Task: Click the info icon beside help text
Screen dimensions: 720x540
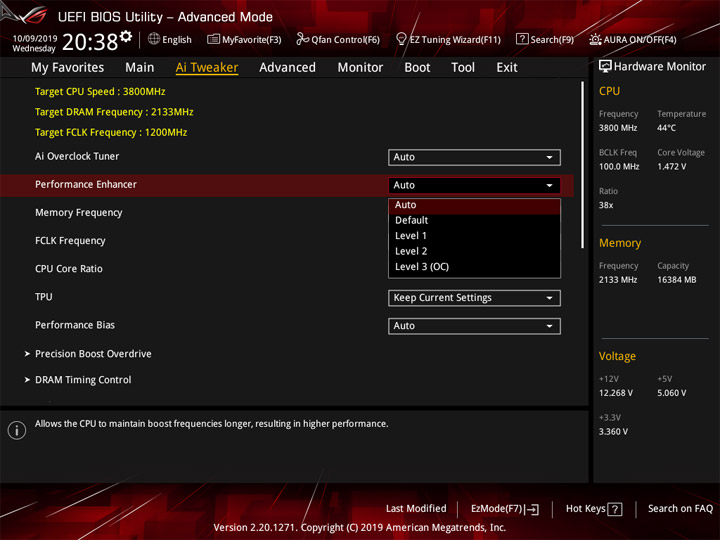Action: (x=17, y=430)
